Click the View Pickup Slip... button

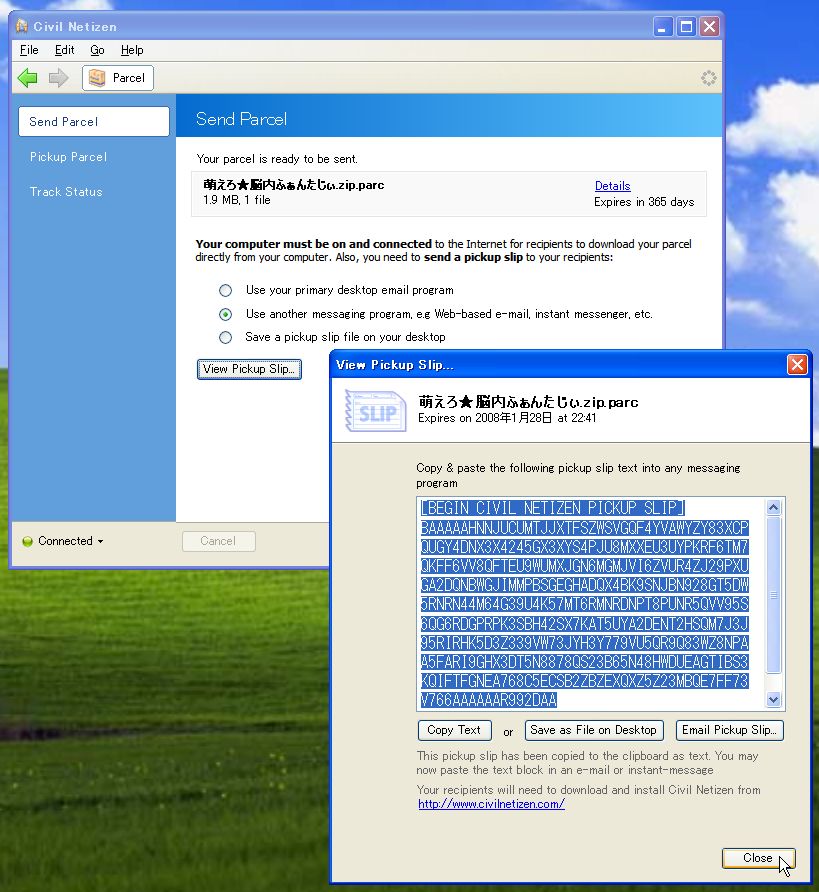pos(249,369)
